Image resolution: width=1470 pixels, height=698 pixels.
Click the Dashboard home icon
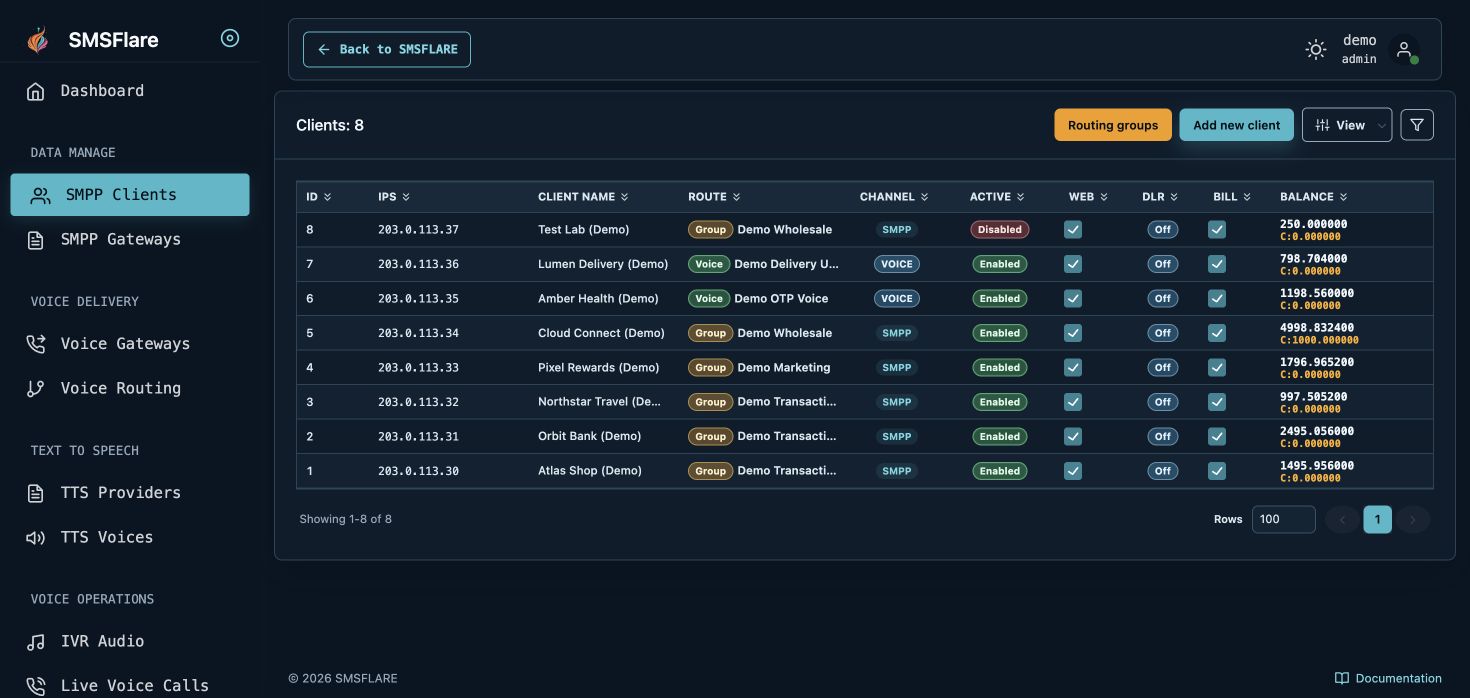click(36, 91)
